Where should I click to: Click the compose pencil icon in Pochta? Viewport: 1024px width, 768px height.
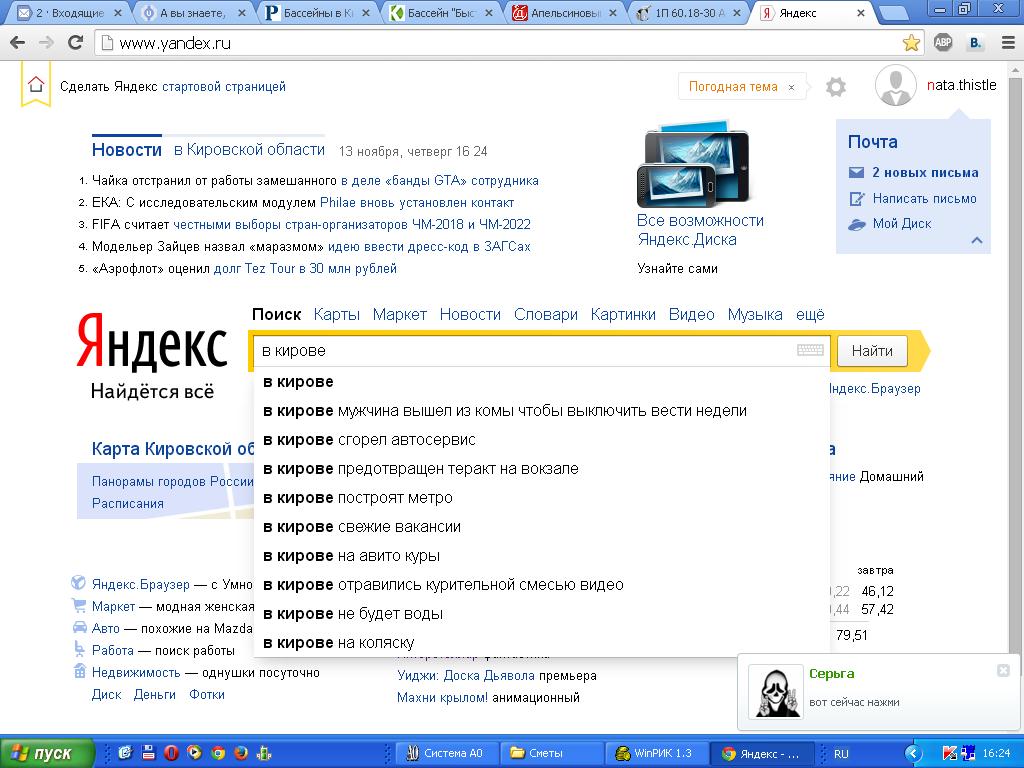(x=856, y=199)
